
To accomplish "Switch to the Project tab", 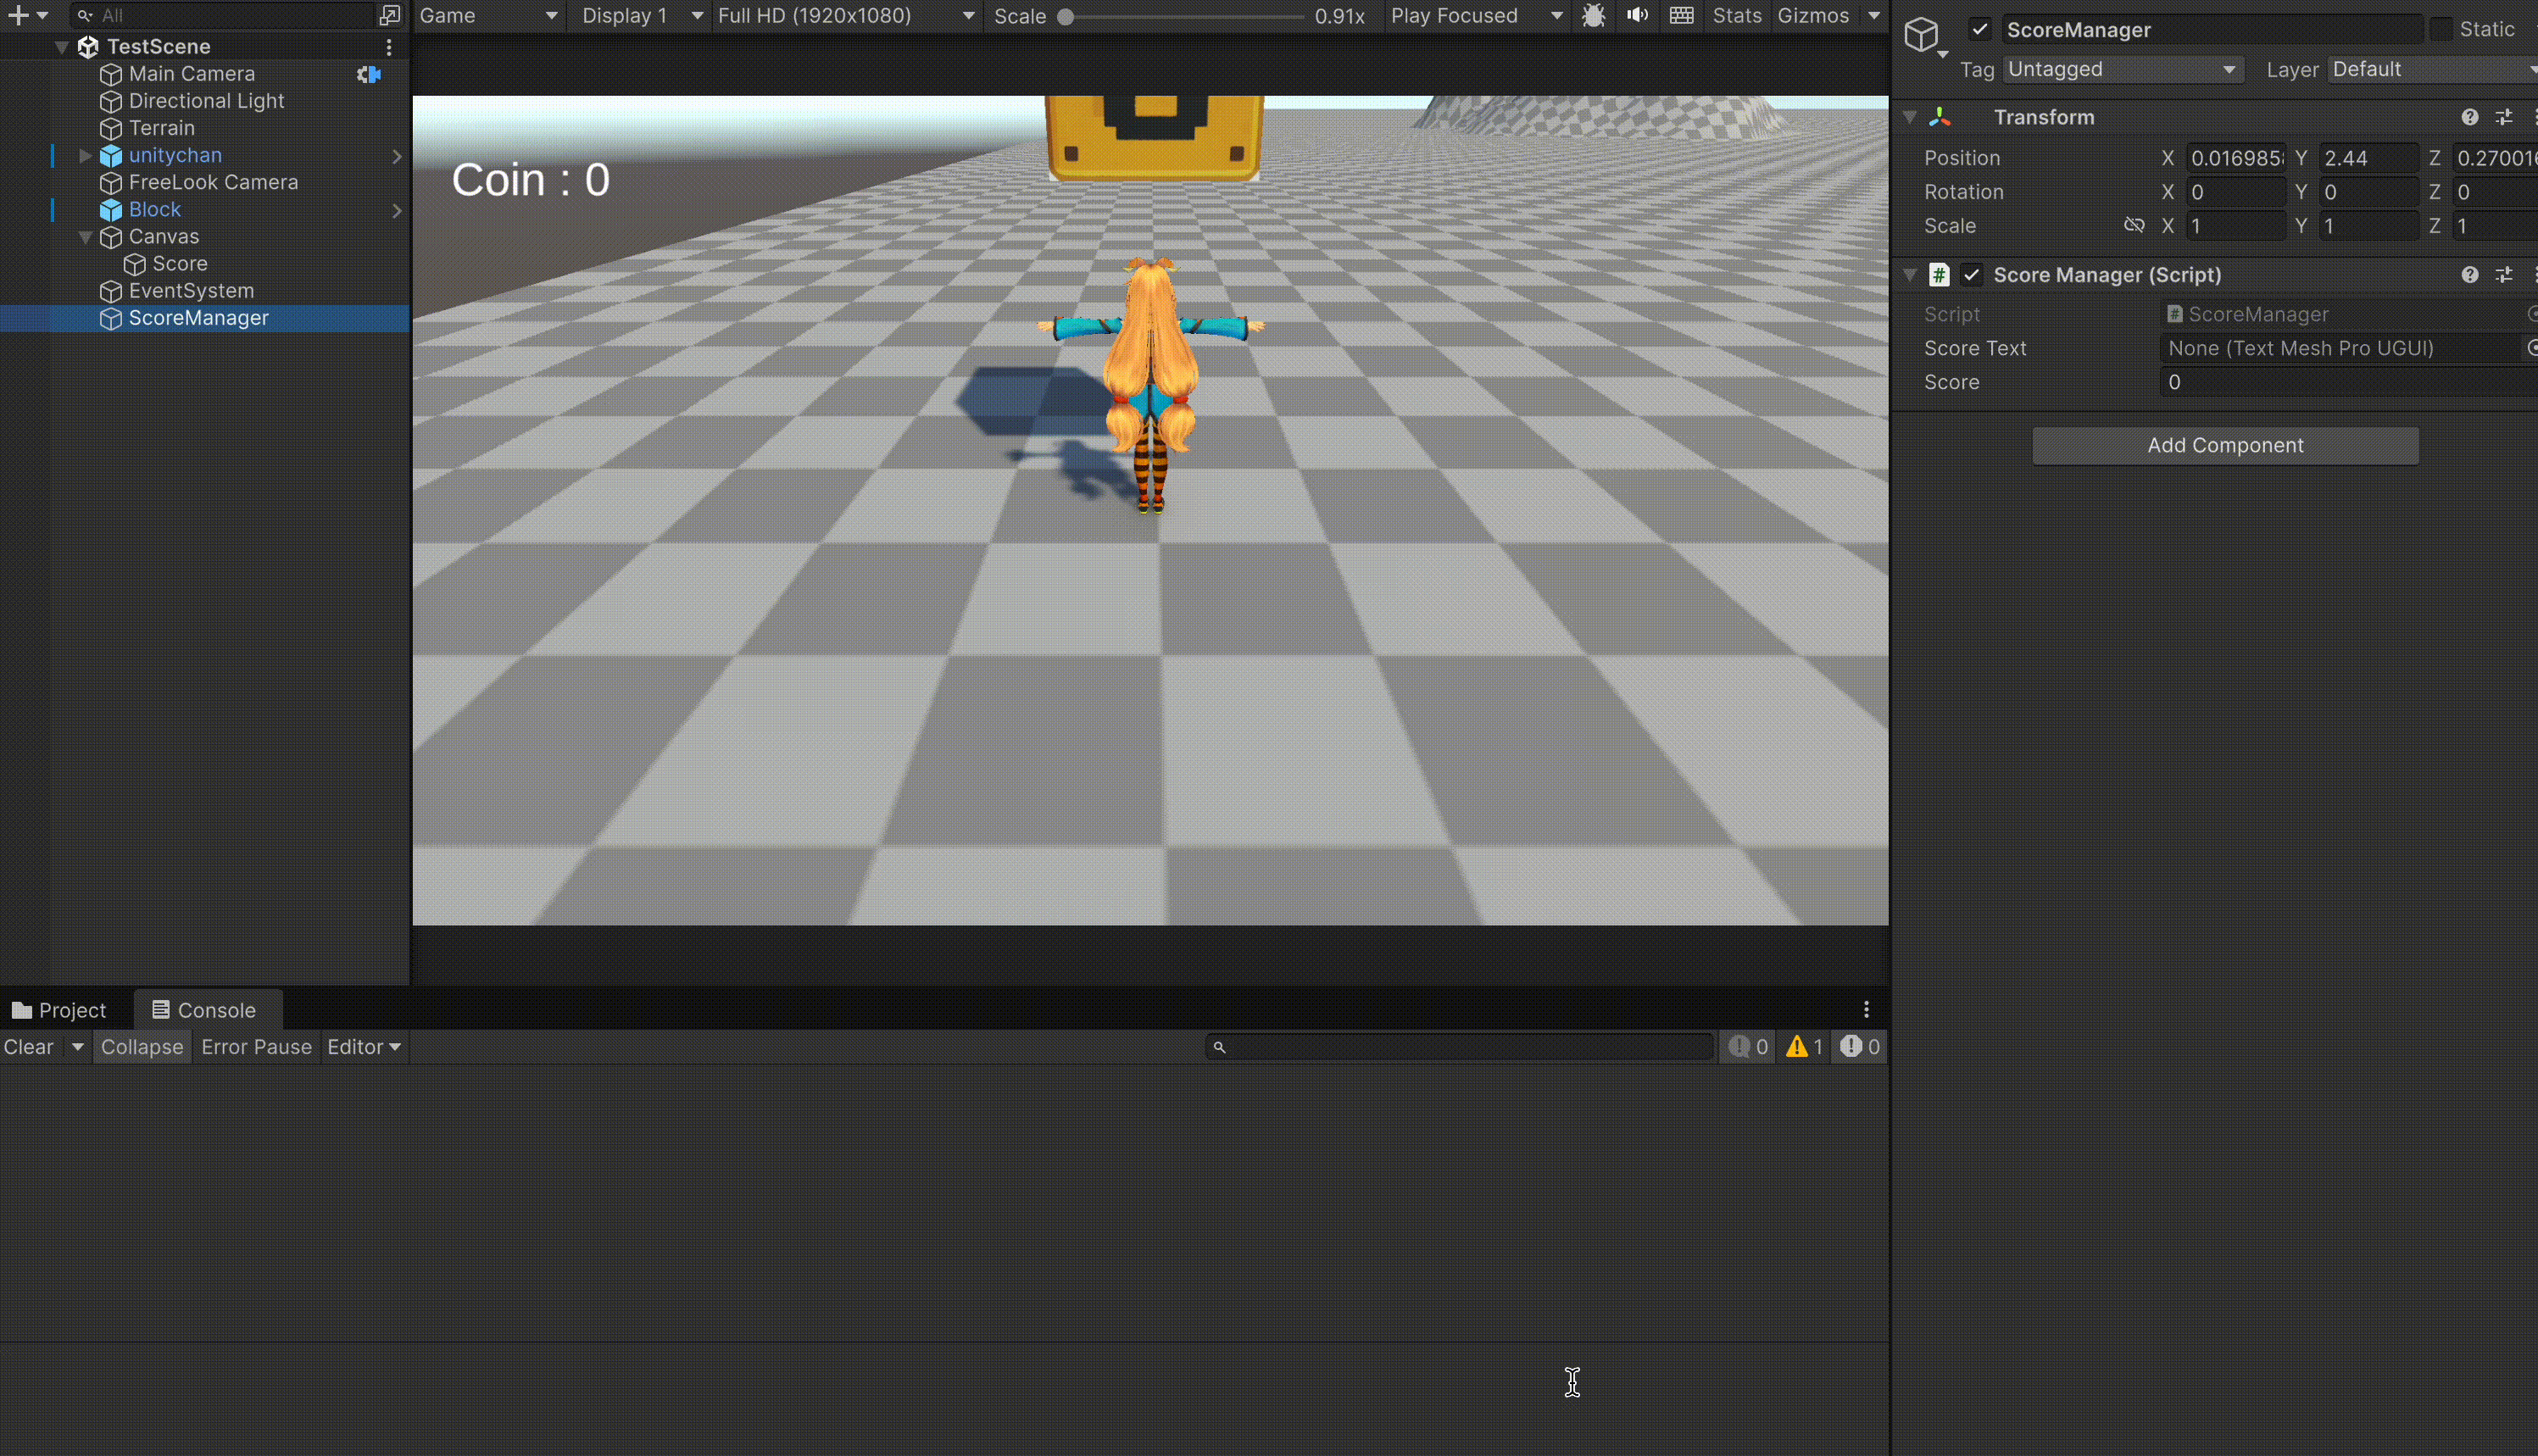I will [59, 1010].
